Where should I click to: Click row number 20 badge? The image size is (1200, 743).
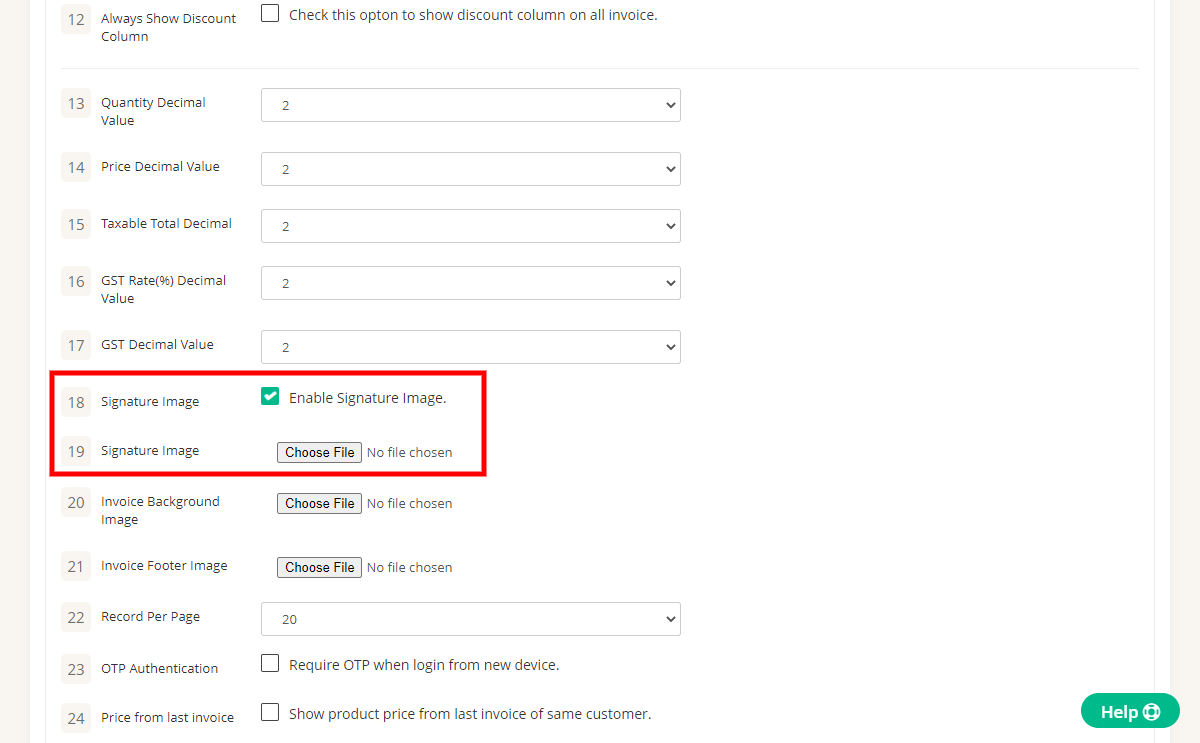(x=76, y=502)
